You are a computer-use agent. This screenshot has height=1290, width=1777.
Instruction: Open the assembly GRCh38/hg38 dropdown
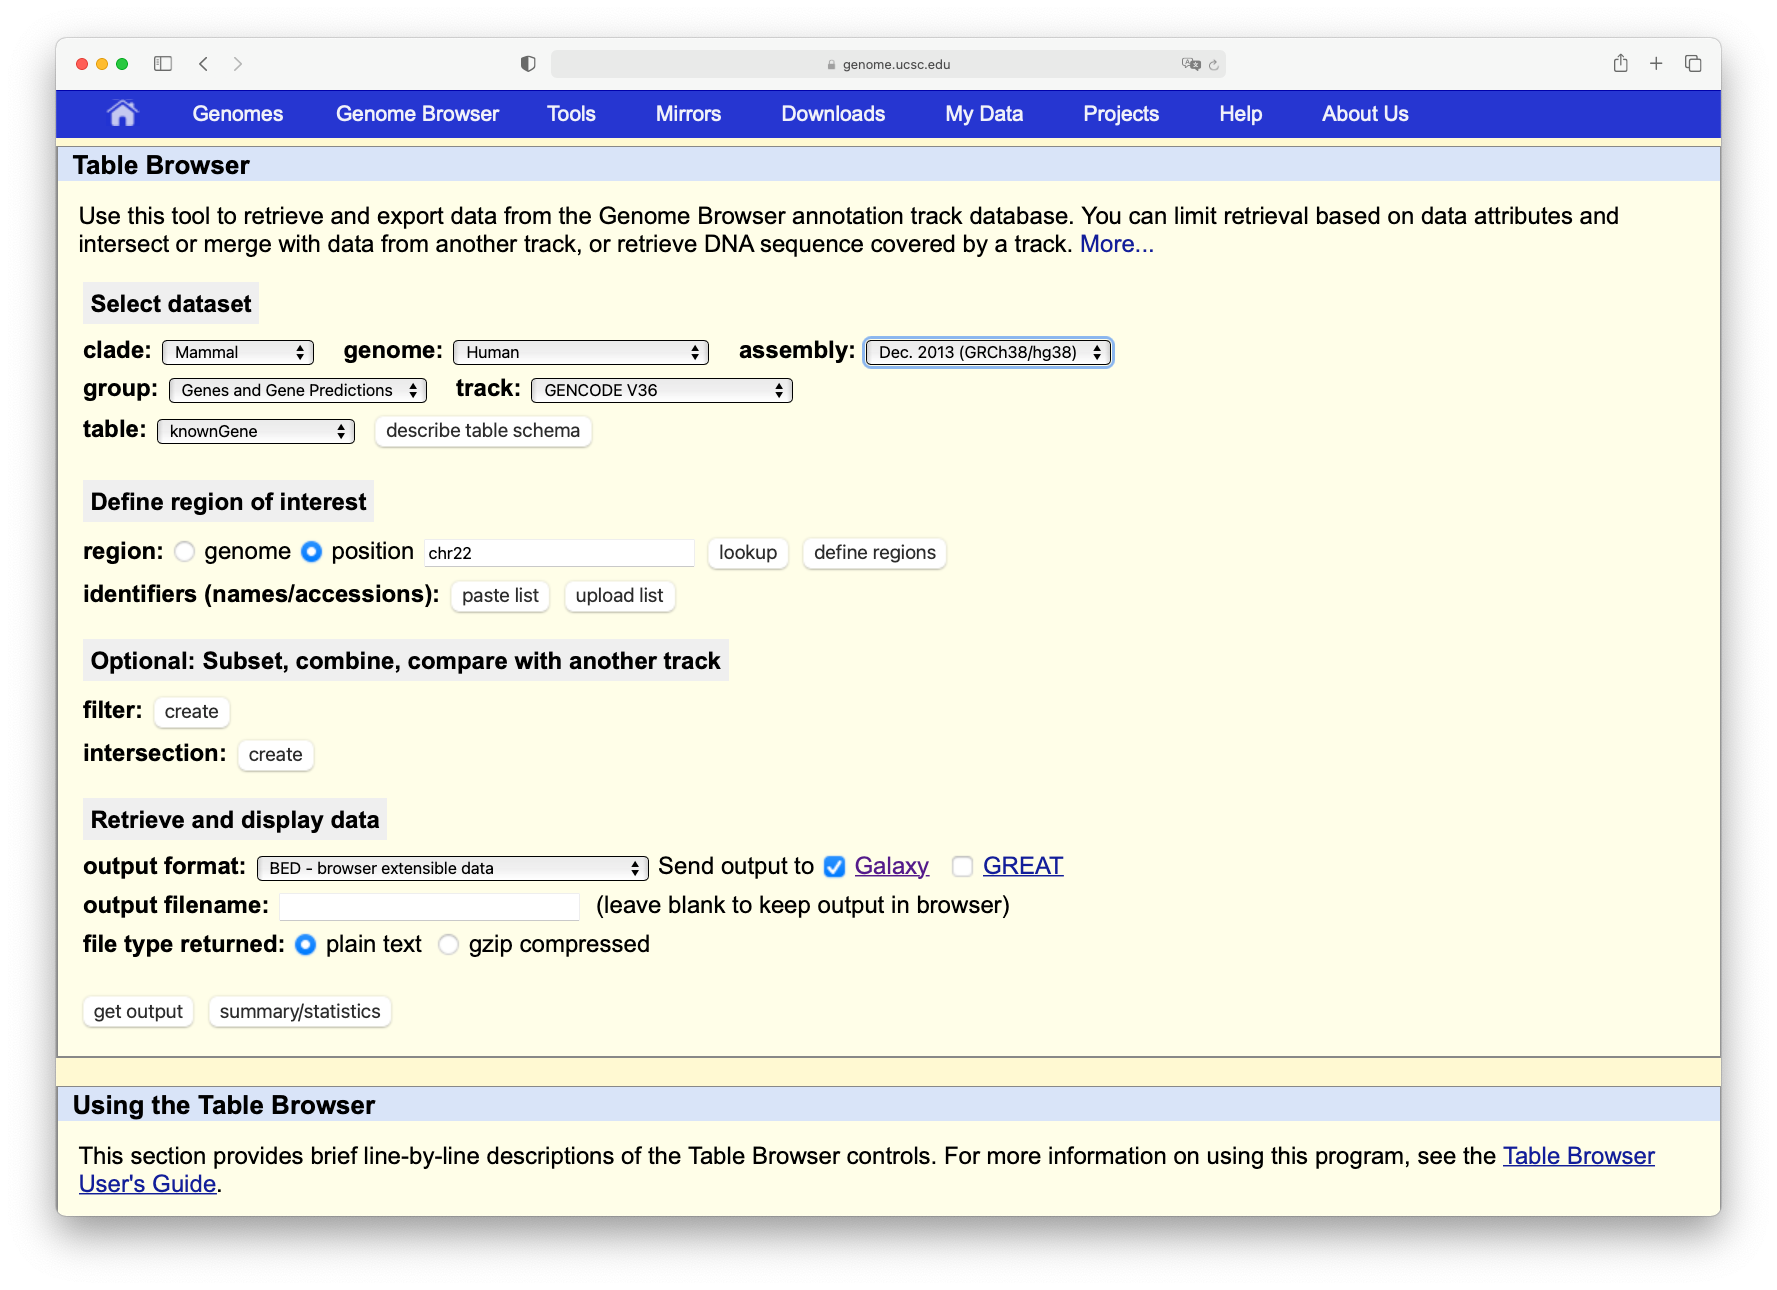tap(988, 352)
